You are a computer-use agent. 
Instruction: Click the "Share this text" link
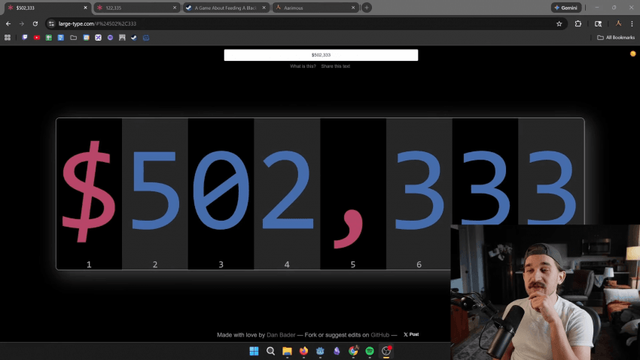click(x=336, y=66)
